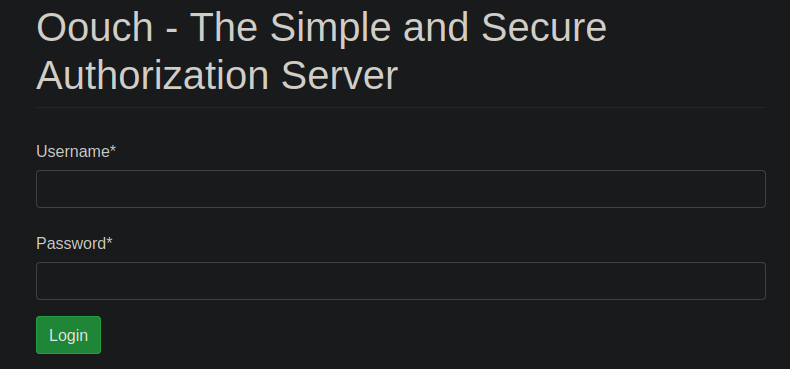
Task: Click the Password* label text
Action: coord(74,243)
